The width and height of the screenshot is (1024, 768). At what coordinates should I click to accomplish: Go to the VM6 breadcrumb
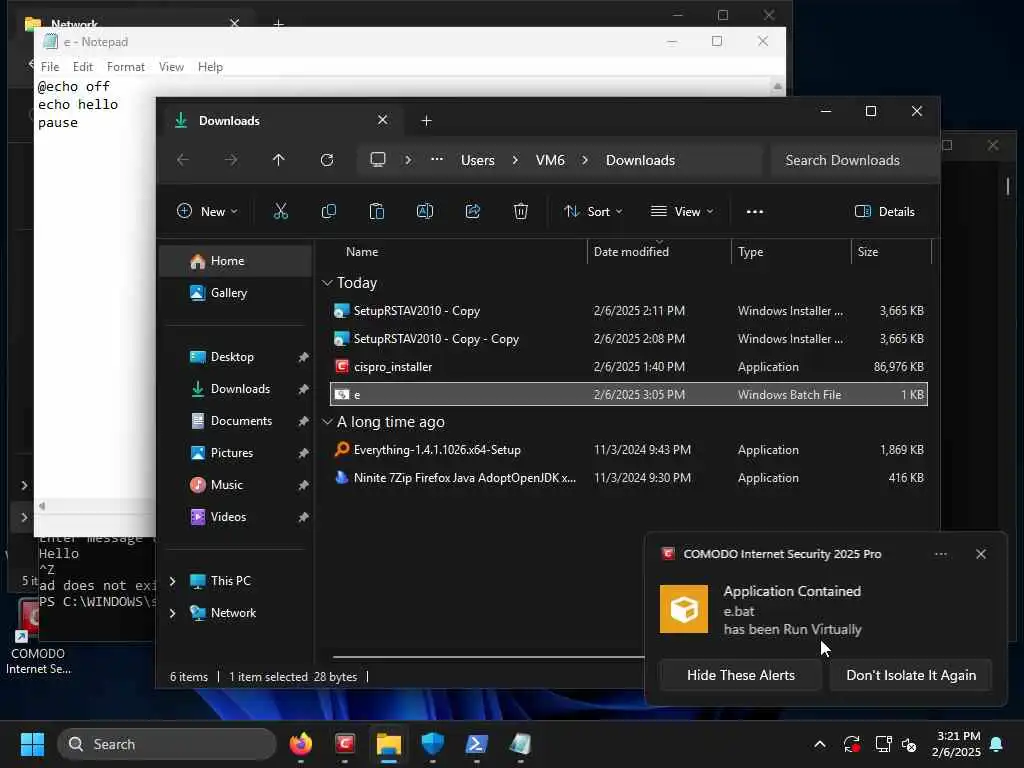pos(550,160)
